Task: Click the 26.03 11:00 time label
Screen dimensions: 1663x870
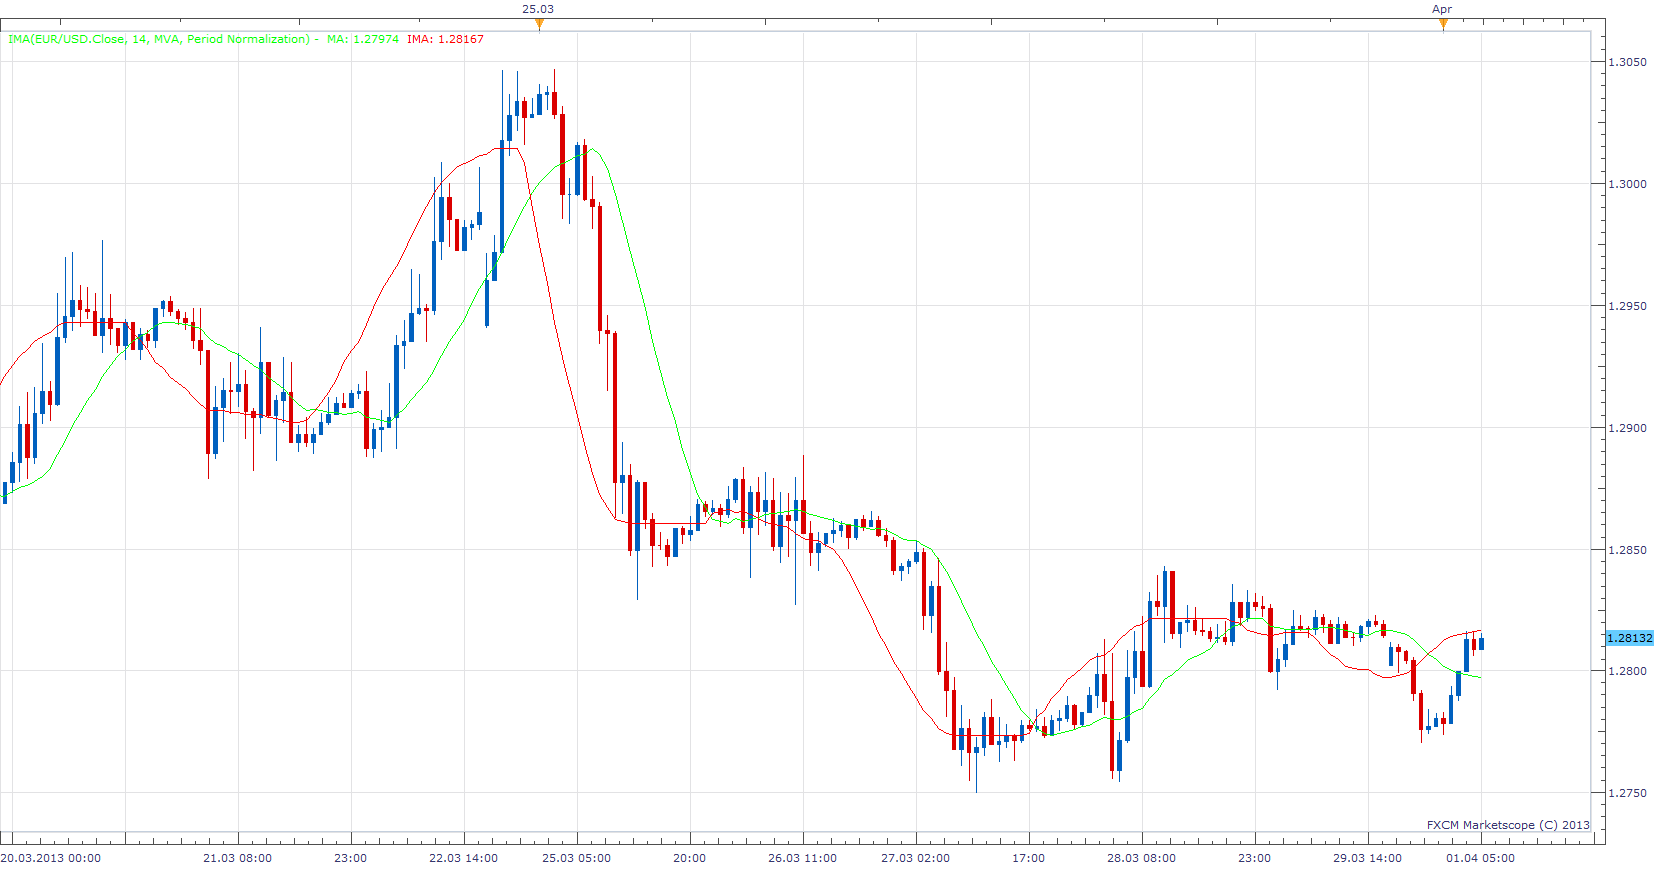Action: (x=802, y=858)
